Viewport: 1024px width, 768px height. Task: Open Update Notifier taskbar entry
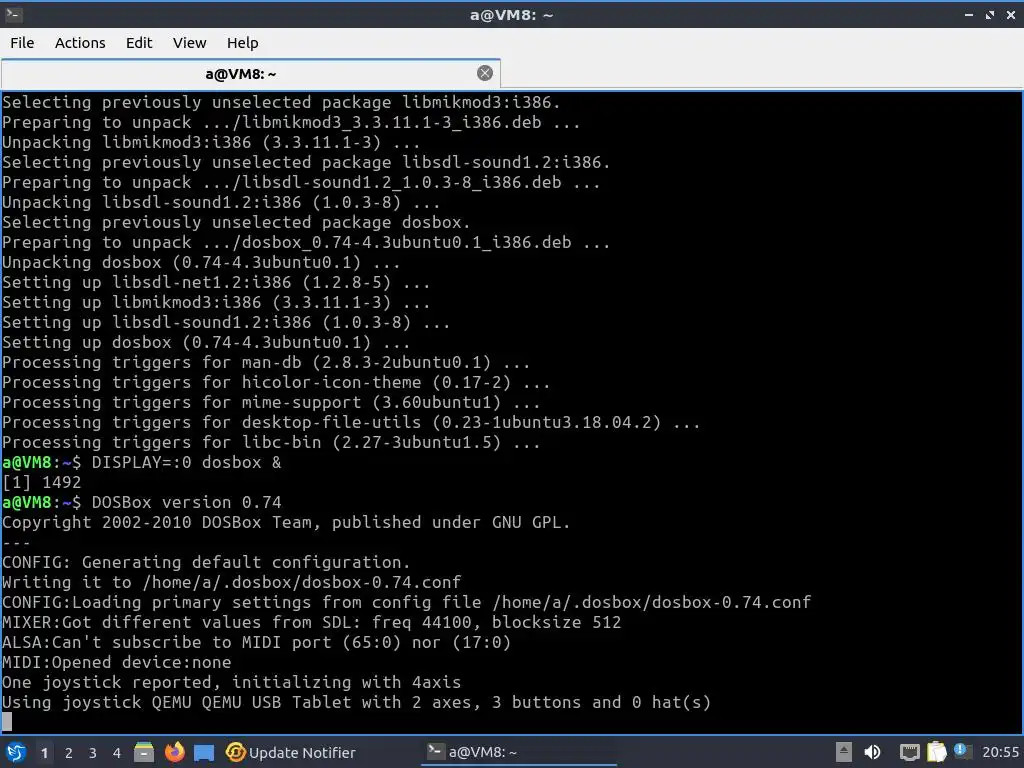(x=291, y=752)
